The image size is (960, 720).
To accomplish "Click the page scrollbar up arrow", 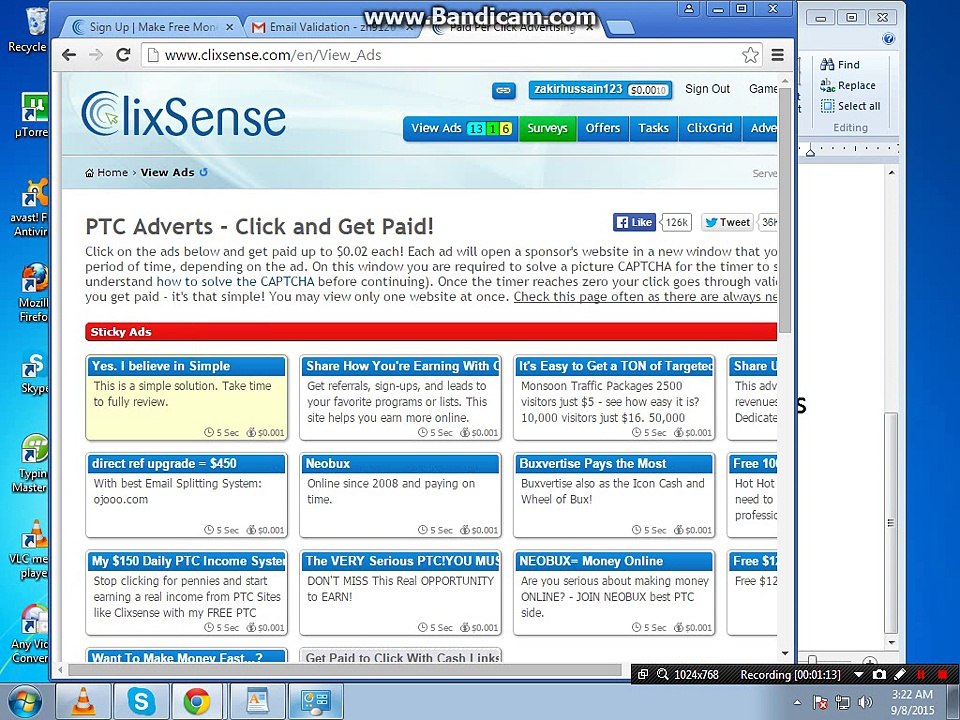I will [785, 80].
